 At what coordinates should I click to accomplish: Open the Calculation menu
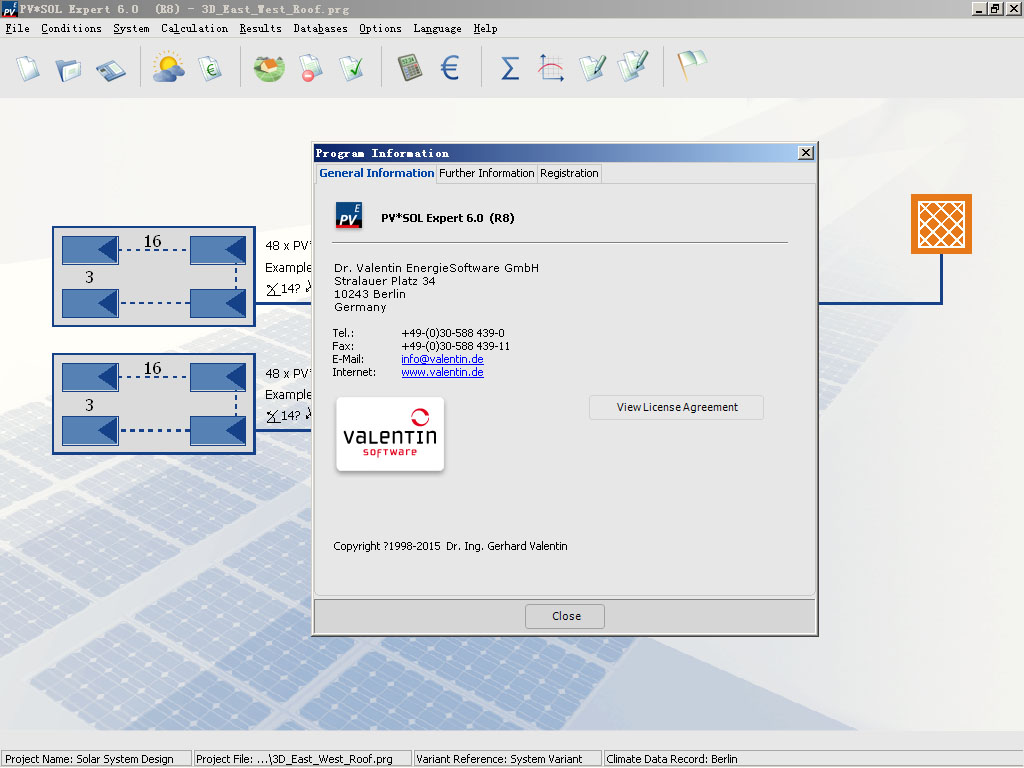pos(195,29)
